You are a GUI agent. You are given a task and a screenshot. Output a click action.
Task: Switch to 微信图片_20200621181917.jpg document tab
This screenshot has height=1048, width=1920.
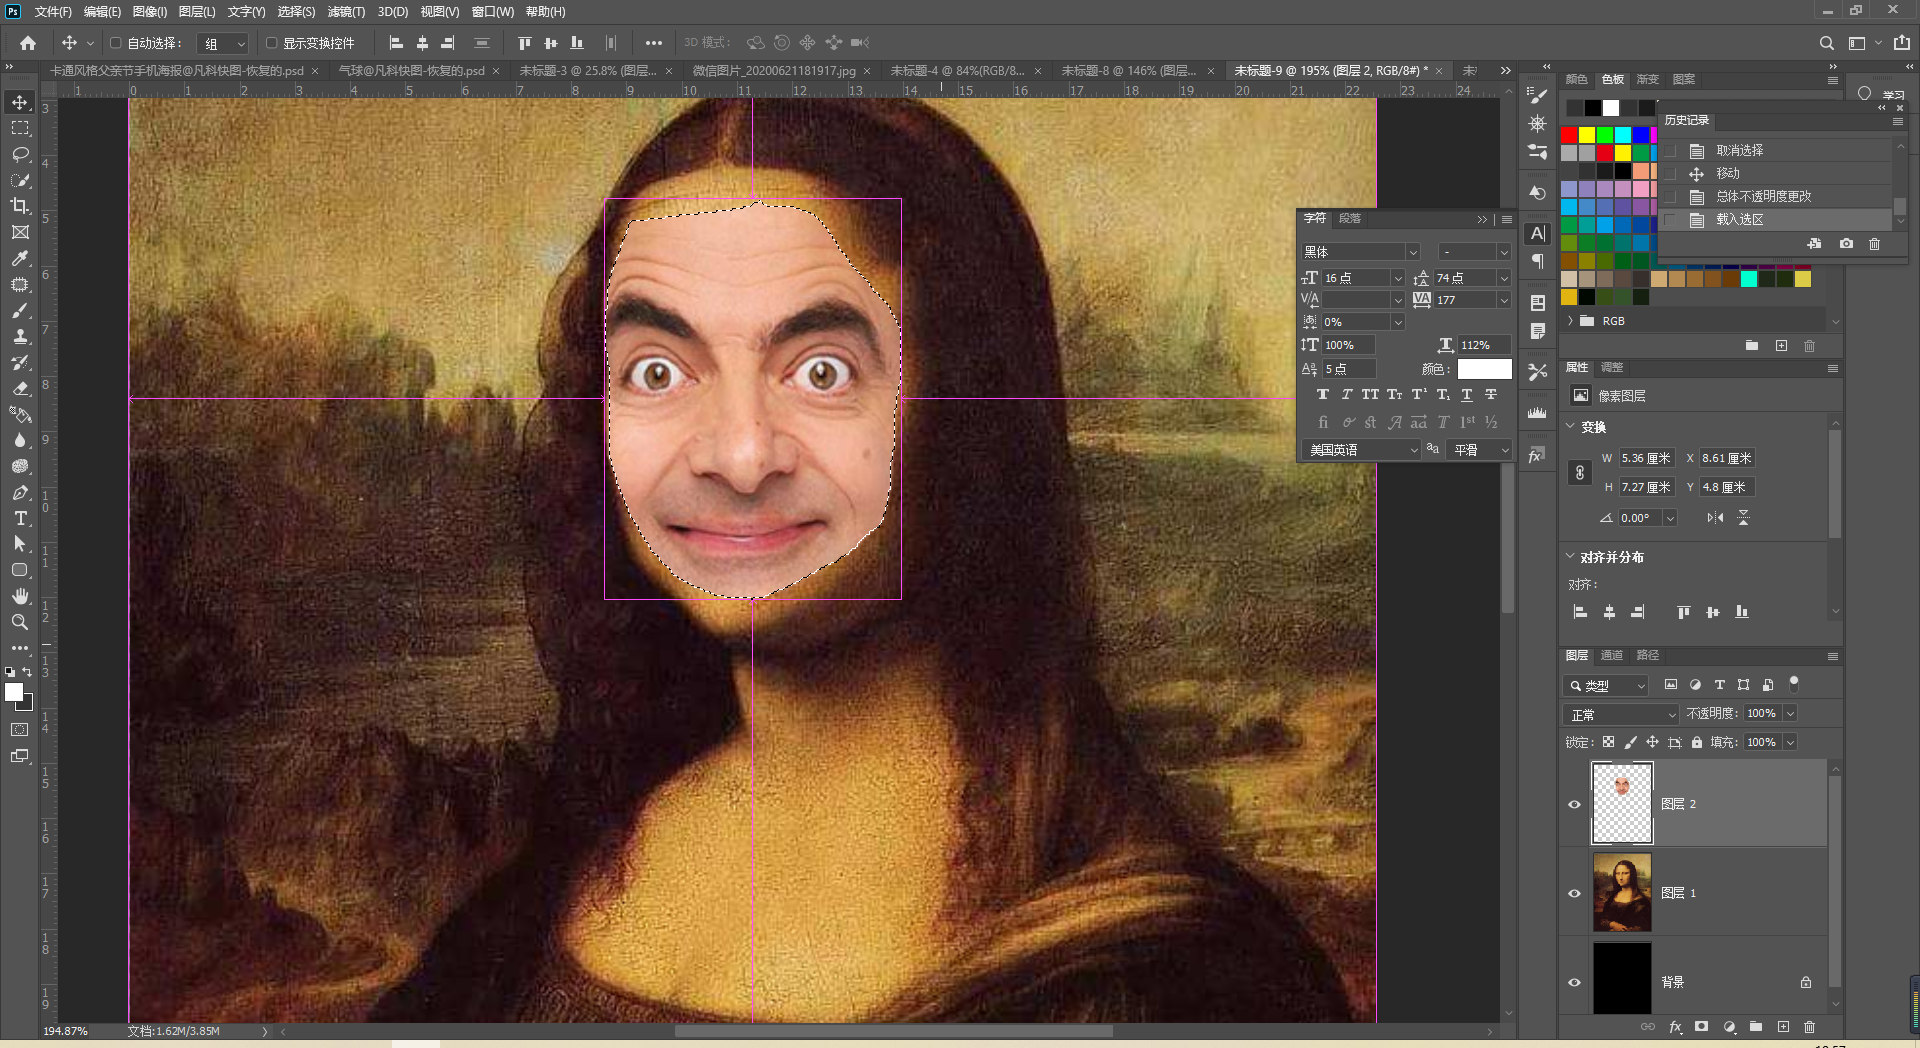coord(774,71)
